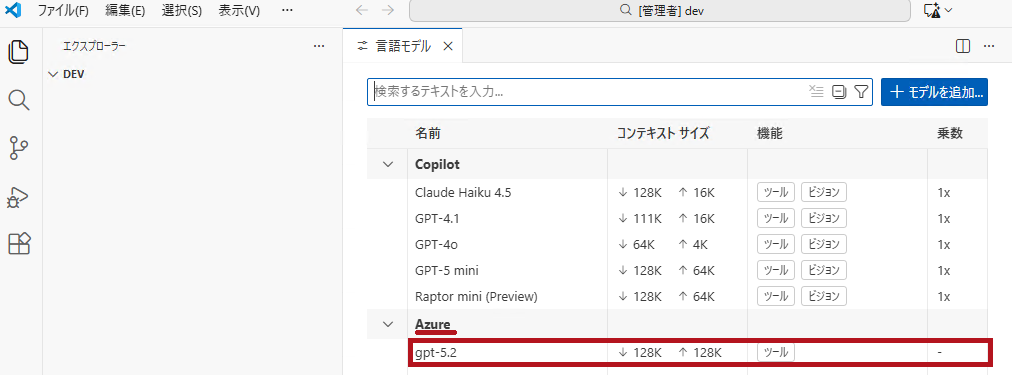Viewport: 1012px width, 375px height.
Task: Click the 乗数 column header
Action: [x=950, y=134]
